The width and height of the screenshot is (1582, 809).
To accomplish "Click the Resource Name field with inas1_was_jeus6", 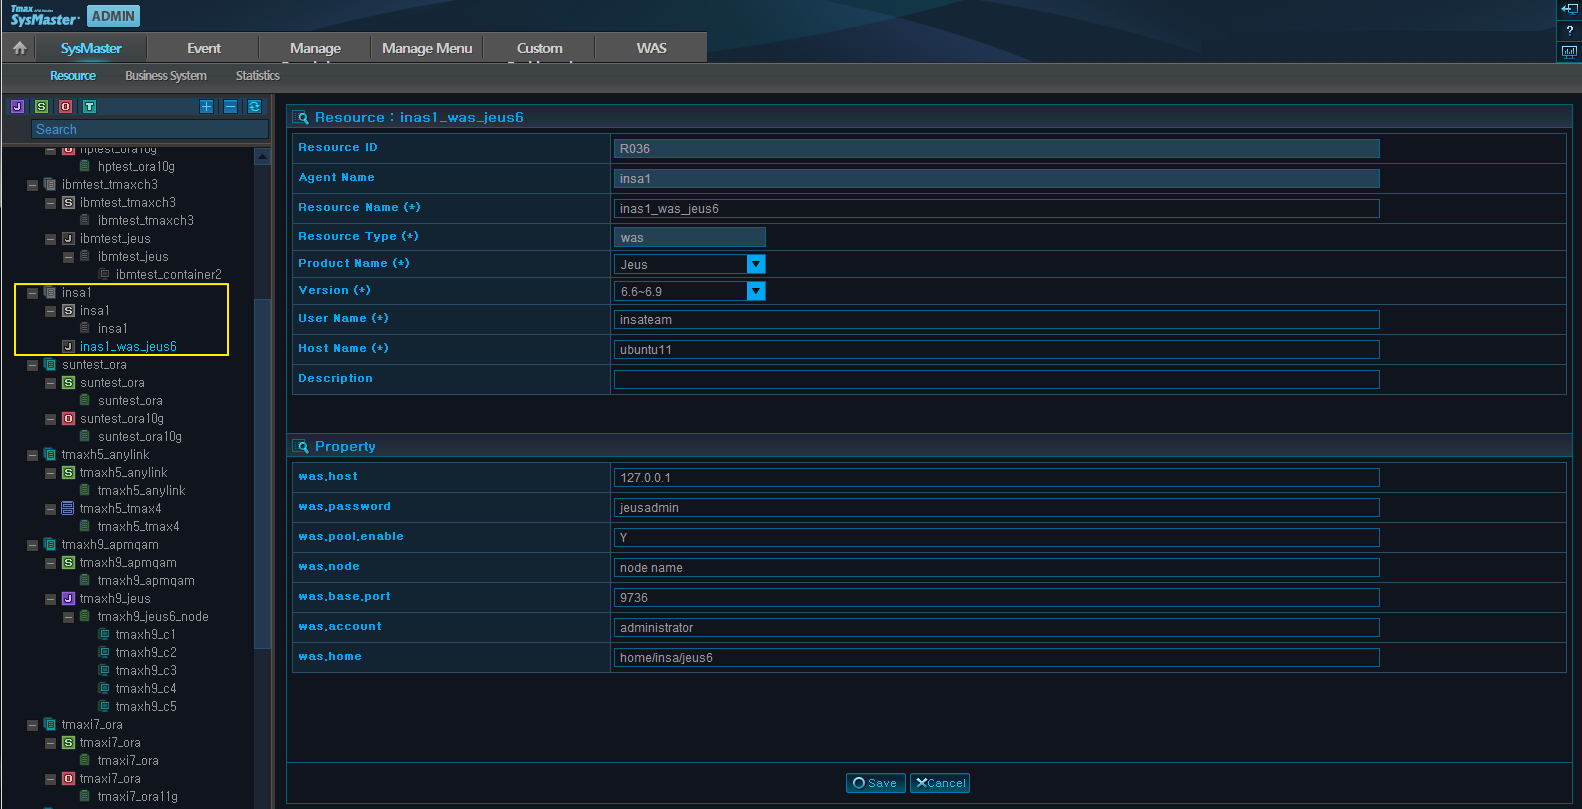I will (x=996, y=208).
